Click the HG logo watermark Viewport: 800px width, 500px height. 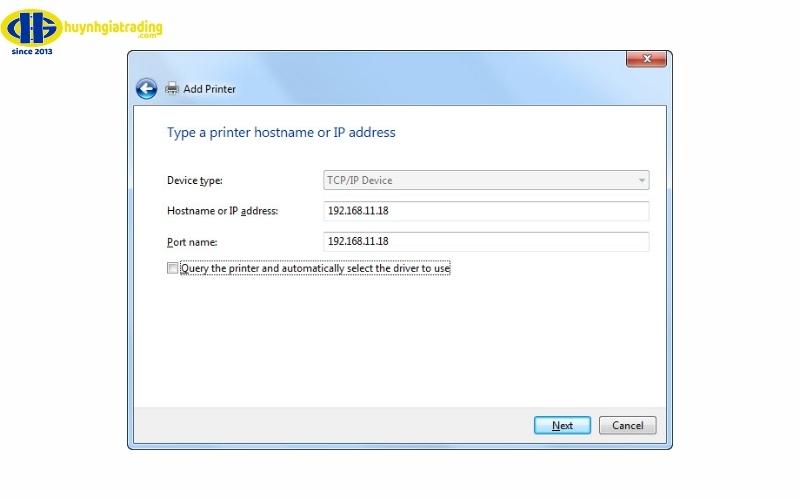32,28
